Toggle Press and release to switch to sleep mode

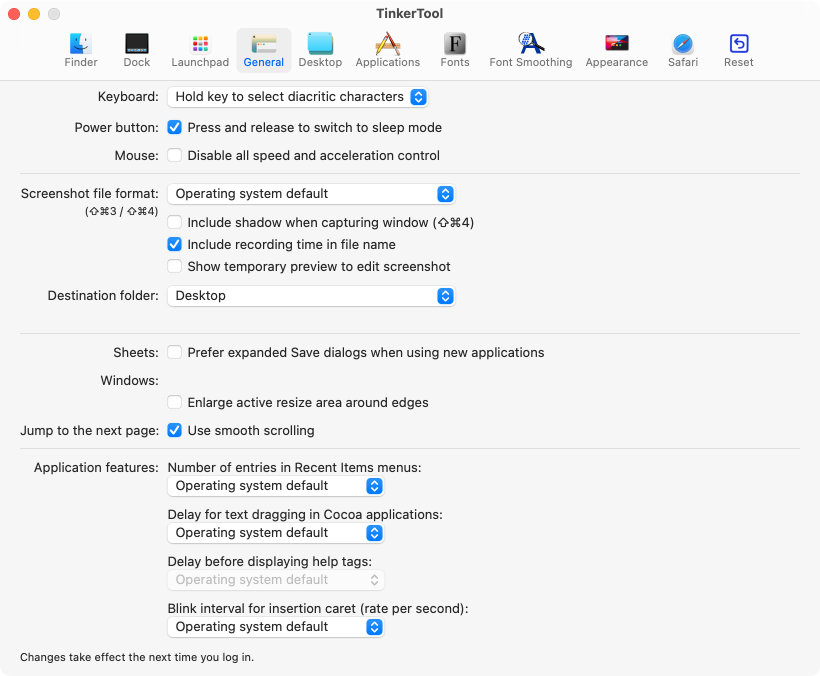tap(175, 128)
